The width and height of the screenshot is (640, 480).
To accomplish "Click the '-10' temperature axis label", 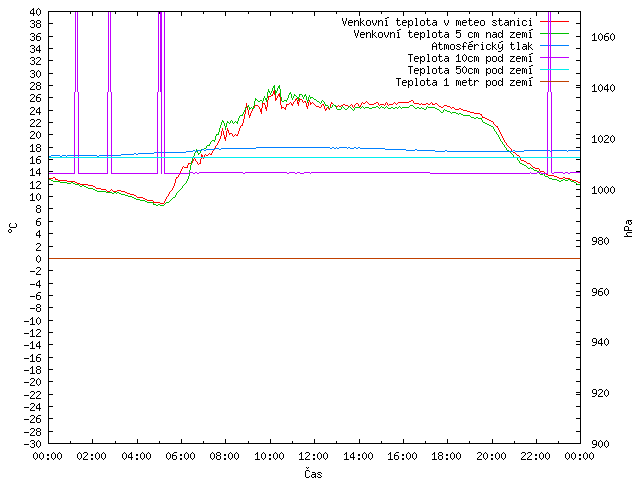I will tap(33, 320).
